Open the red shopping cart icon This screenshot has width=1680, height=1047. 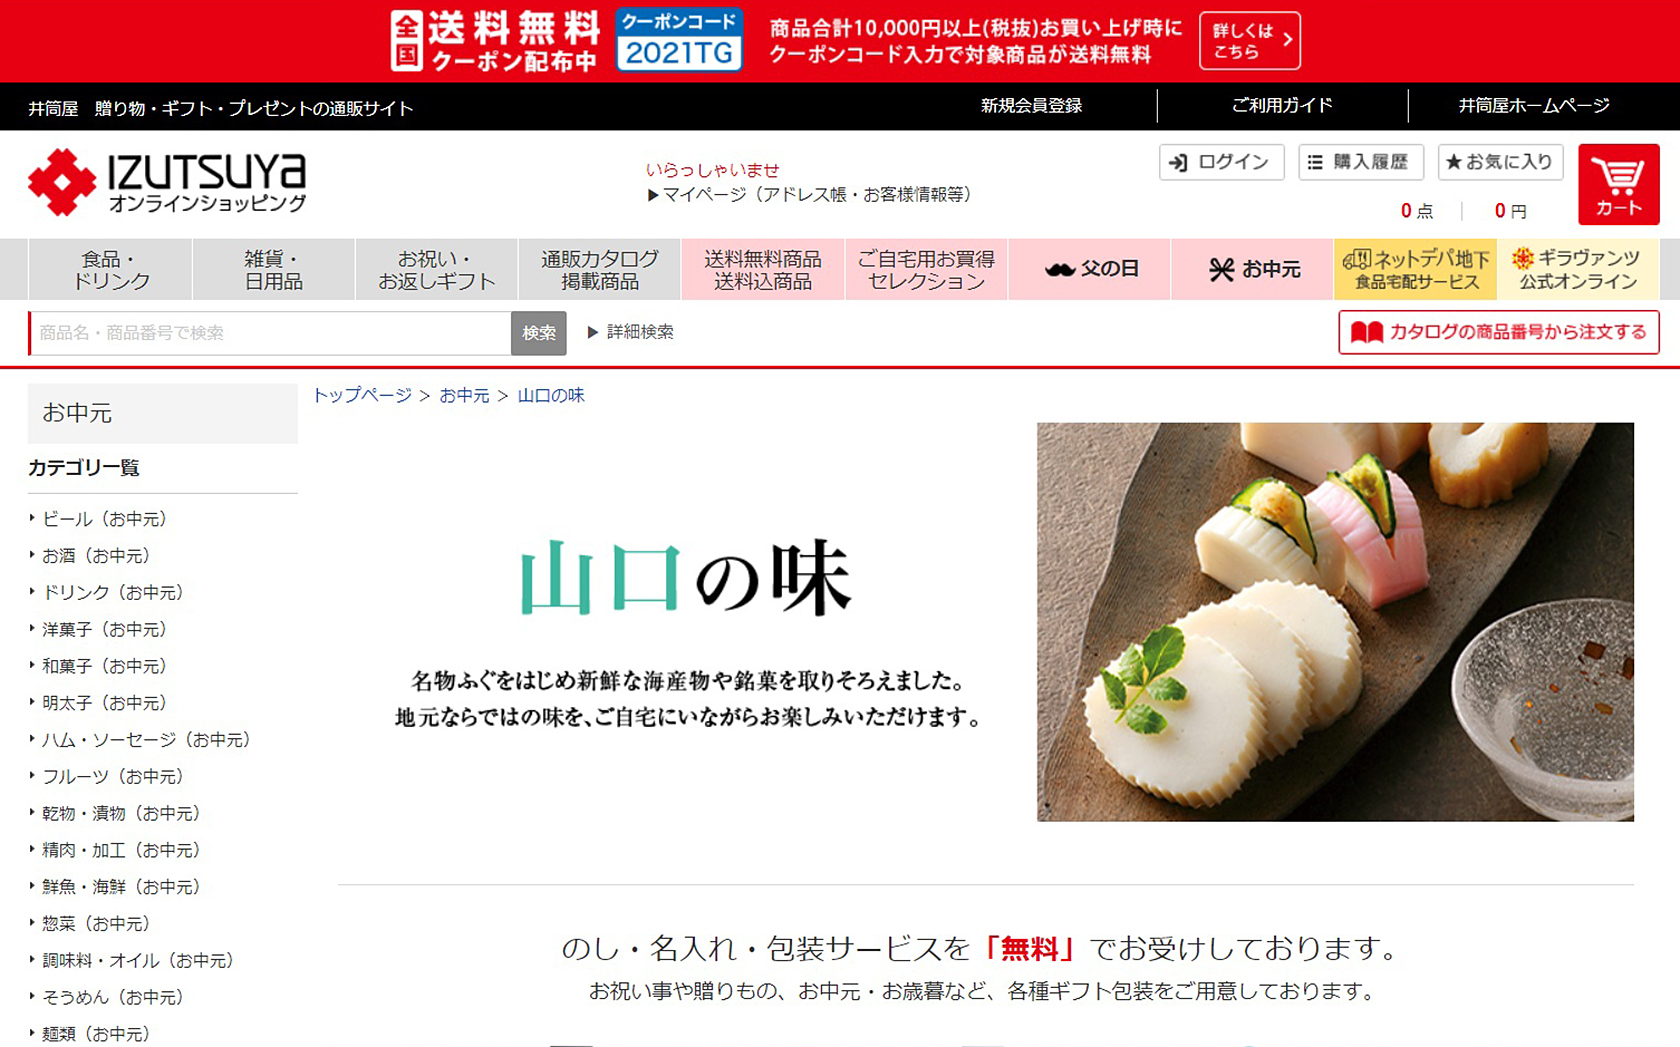(1618, 184)
